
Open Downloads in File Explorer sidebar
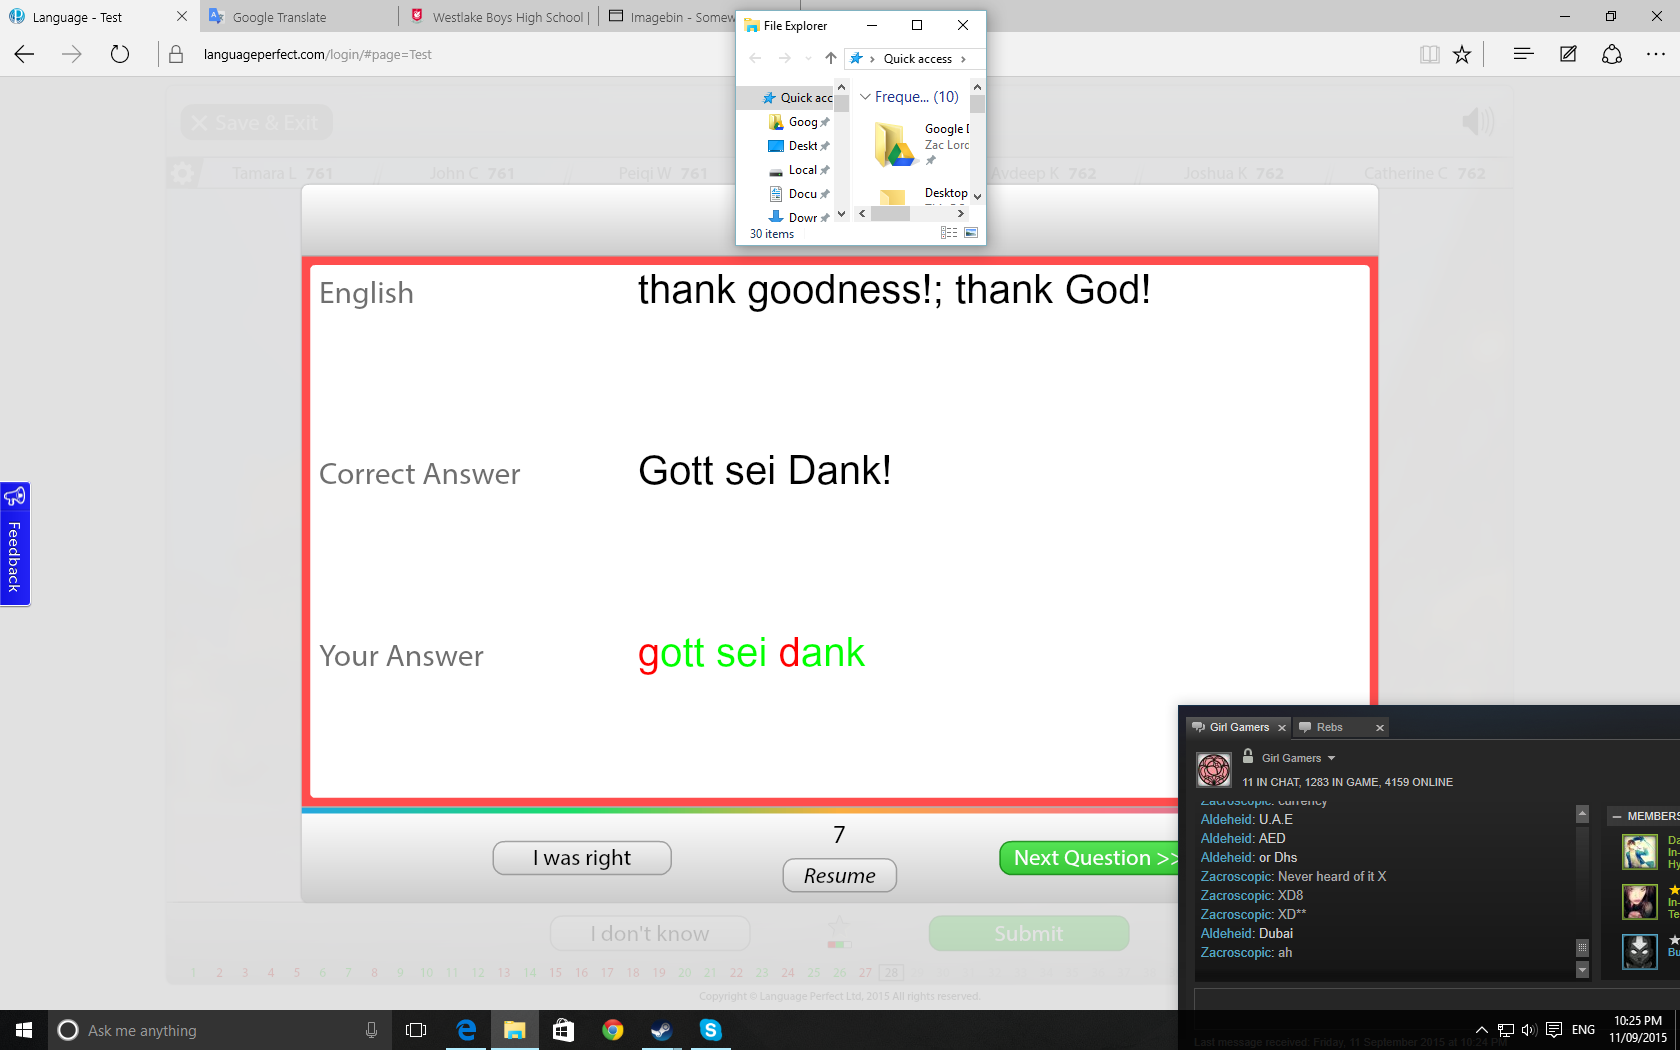[x=799, y=218]
